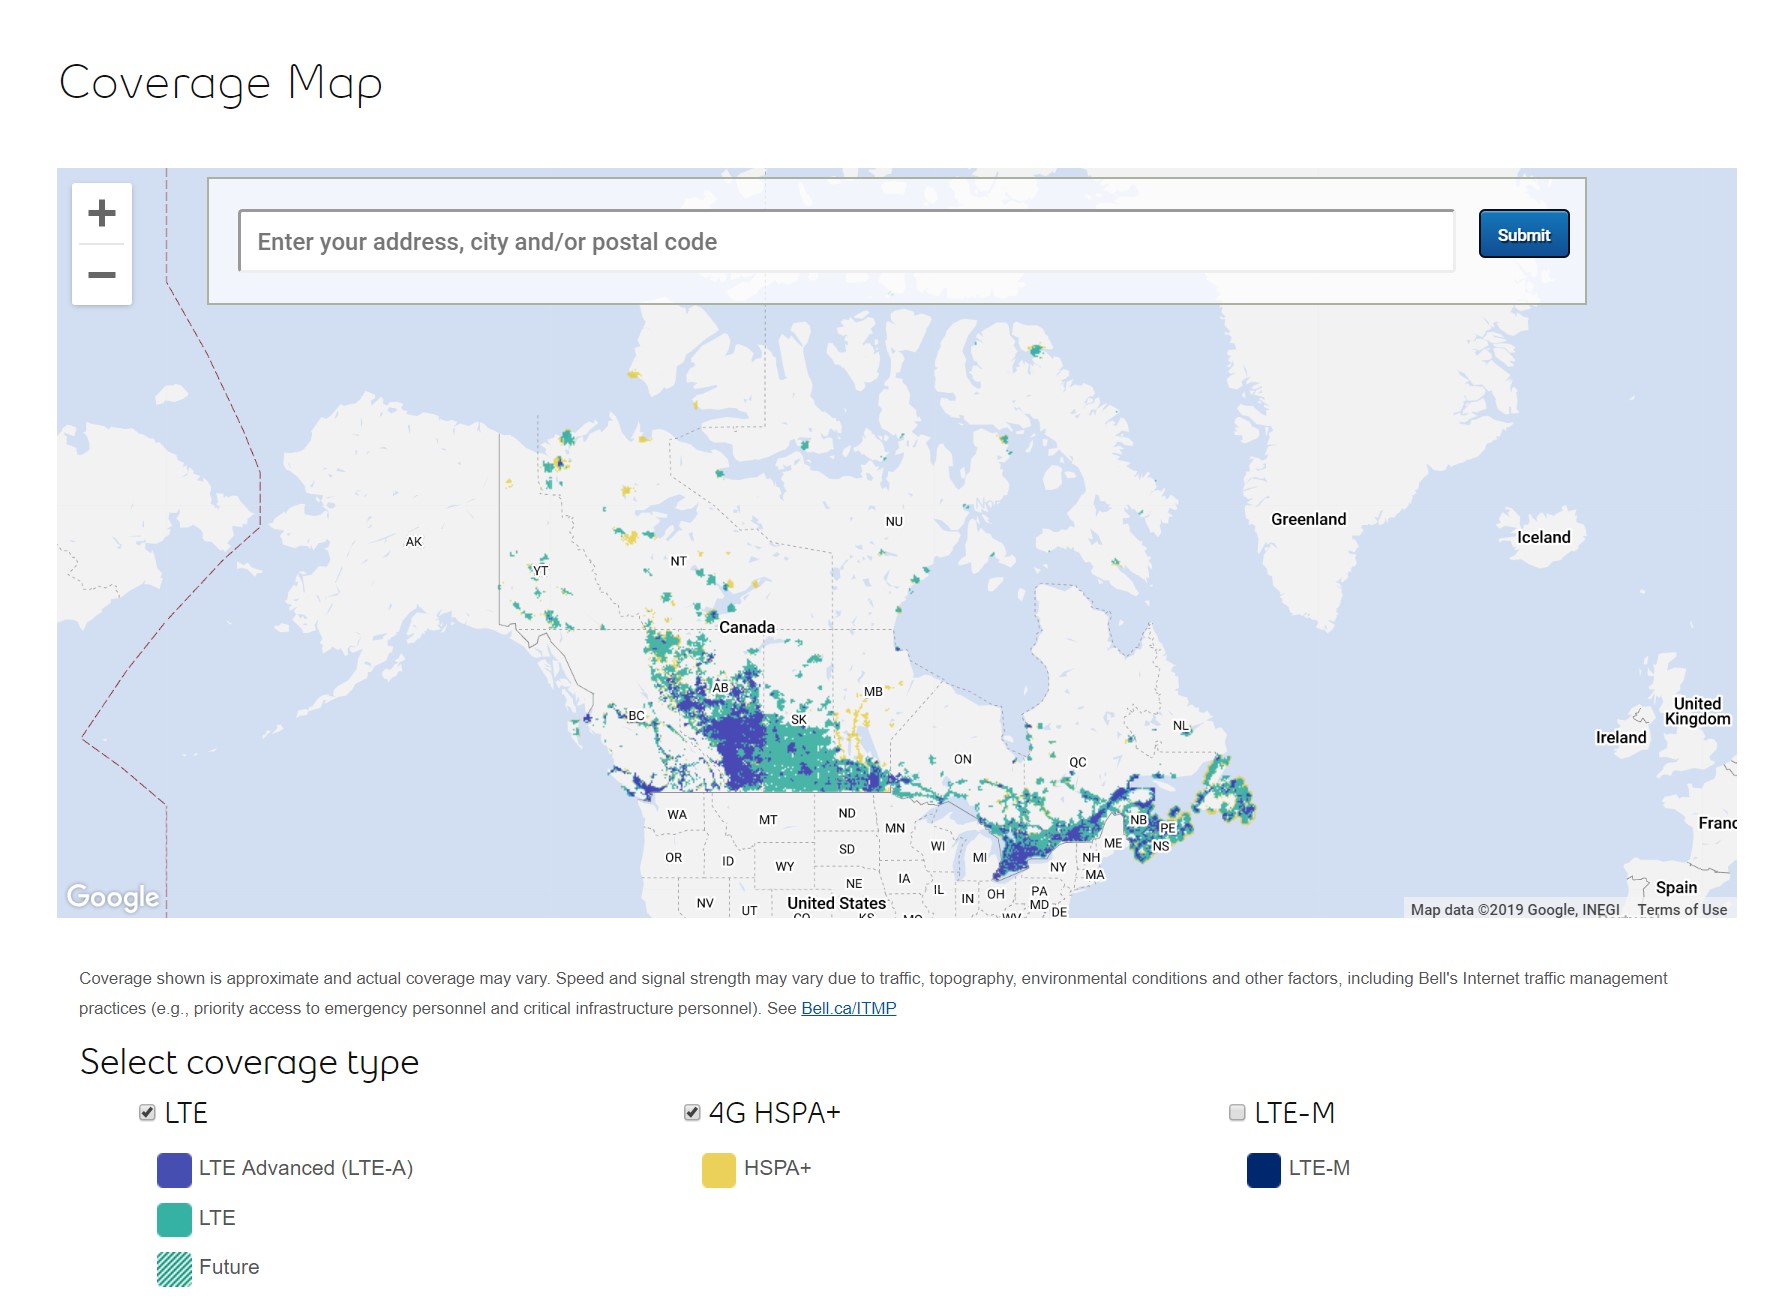Click the 'AK' label on the map
Screen dimensions: 1792x1306
(x=413, y=541)
